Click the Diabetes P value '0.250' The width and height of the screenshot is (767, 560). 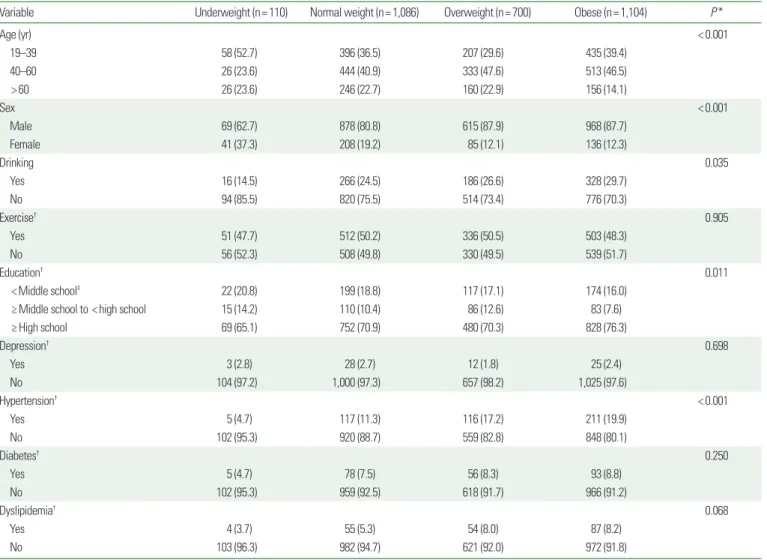[717, 456]
